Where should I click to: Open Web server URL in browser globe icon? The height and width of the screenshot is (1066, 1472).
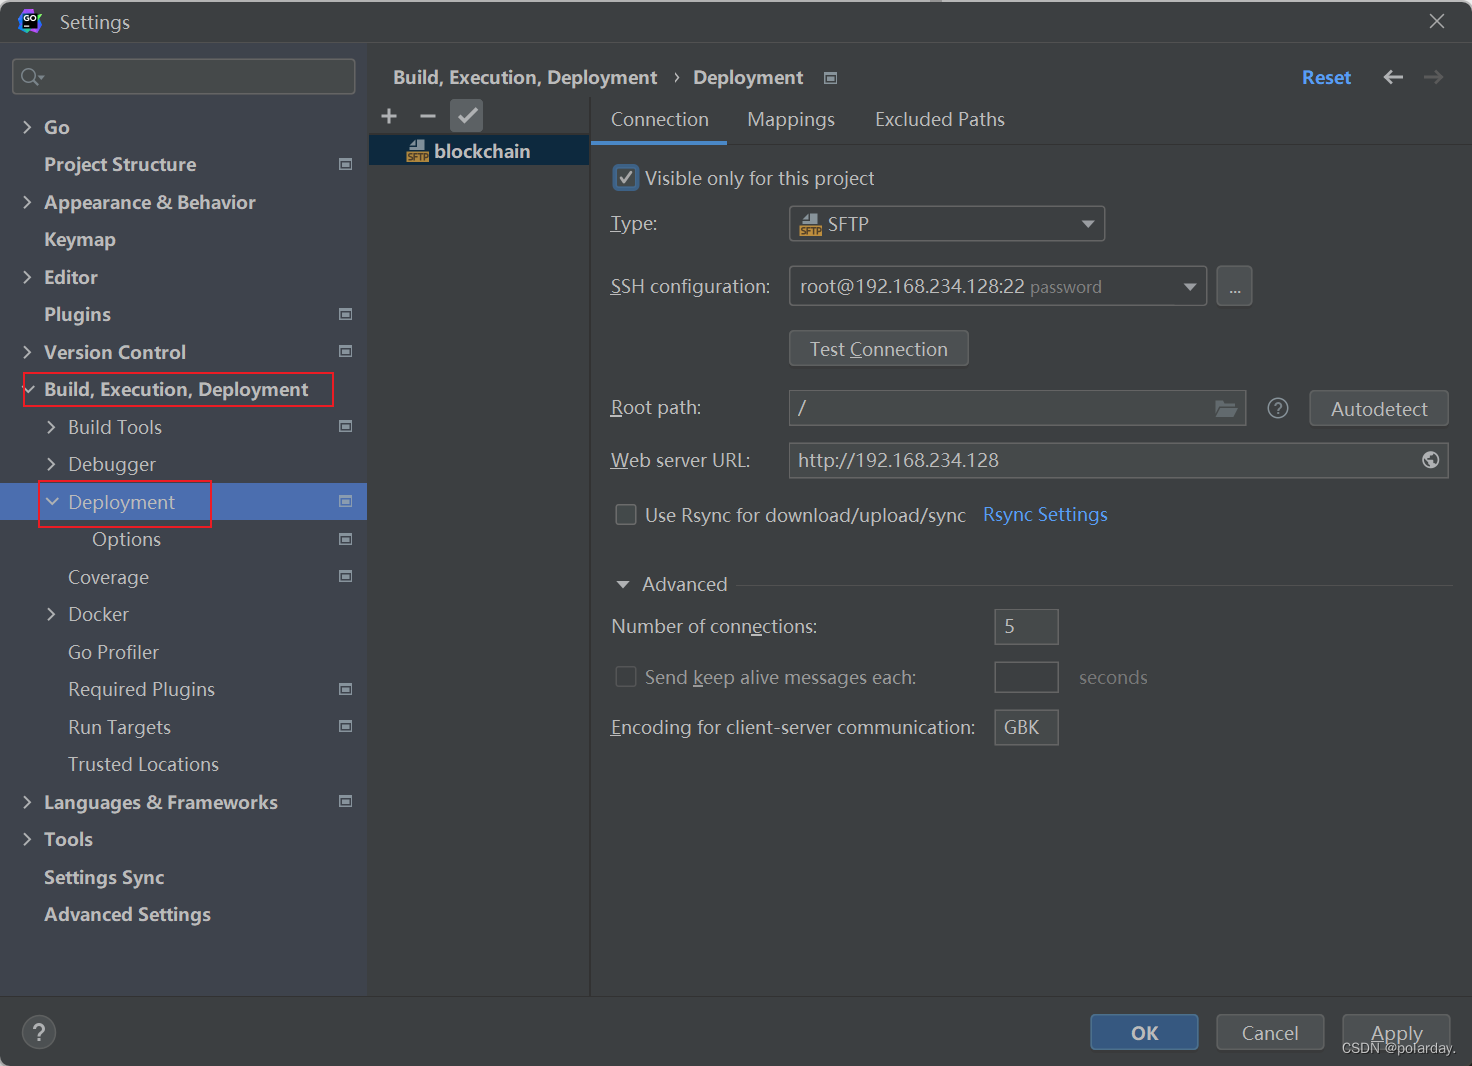tap(1431, 460)
